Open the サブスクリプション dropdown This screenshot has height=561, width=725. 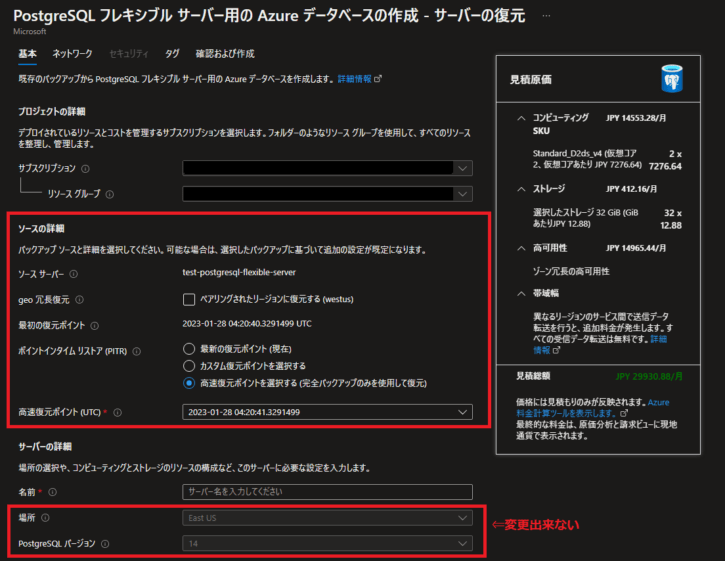click(327, 169)
